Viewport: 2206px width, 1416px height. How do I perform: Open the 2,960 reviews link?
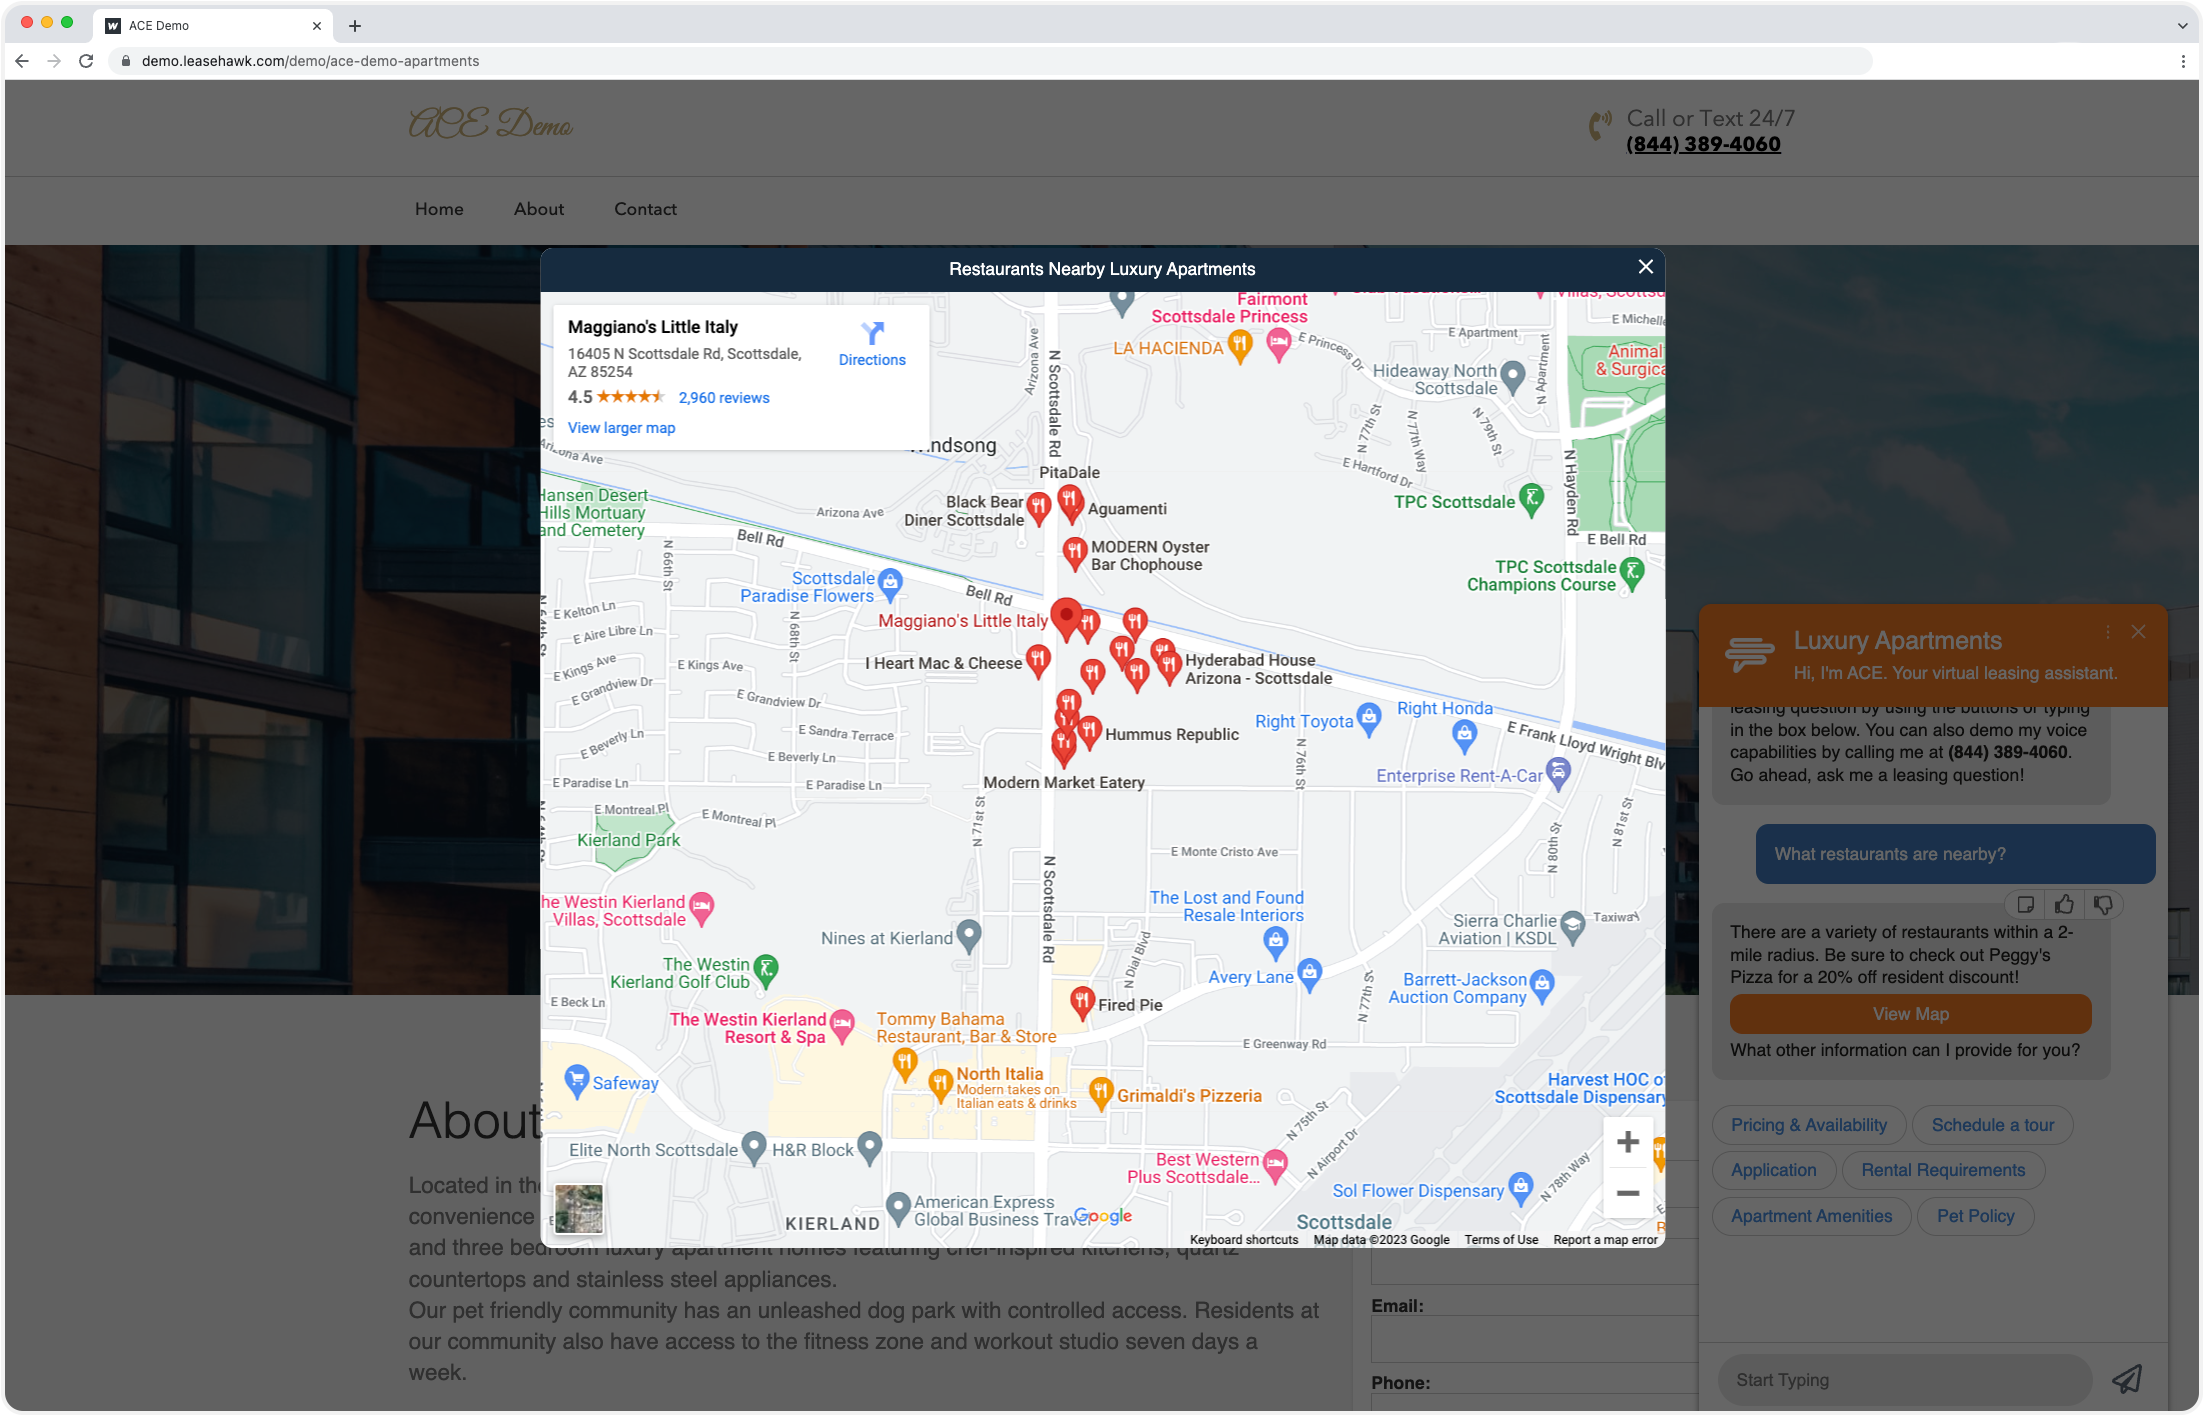pyautogui.click(x=723, y=398)
